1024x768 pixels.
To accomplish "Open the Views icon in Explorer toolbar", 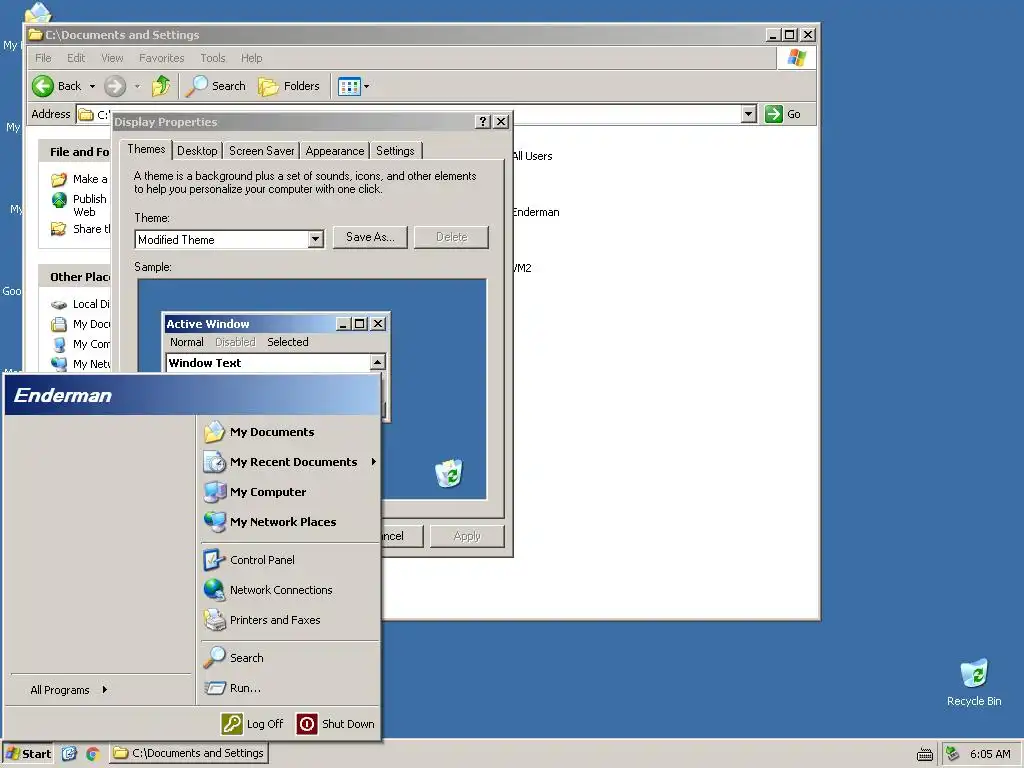I will tap(349, 86).
